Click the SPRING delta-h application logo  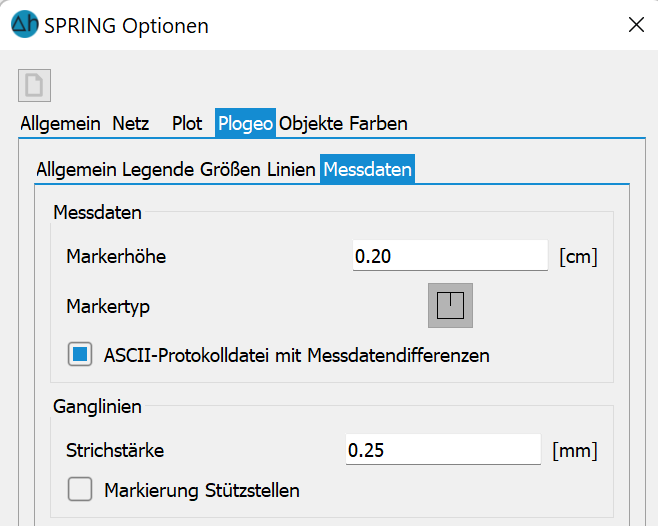25,24
